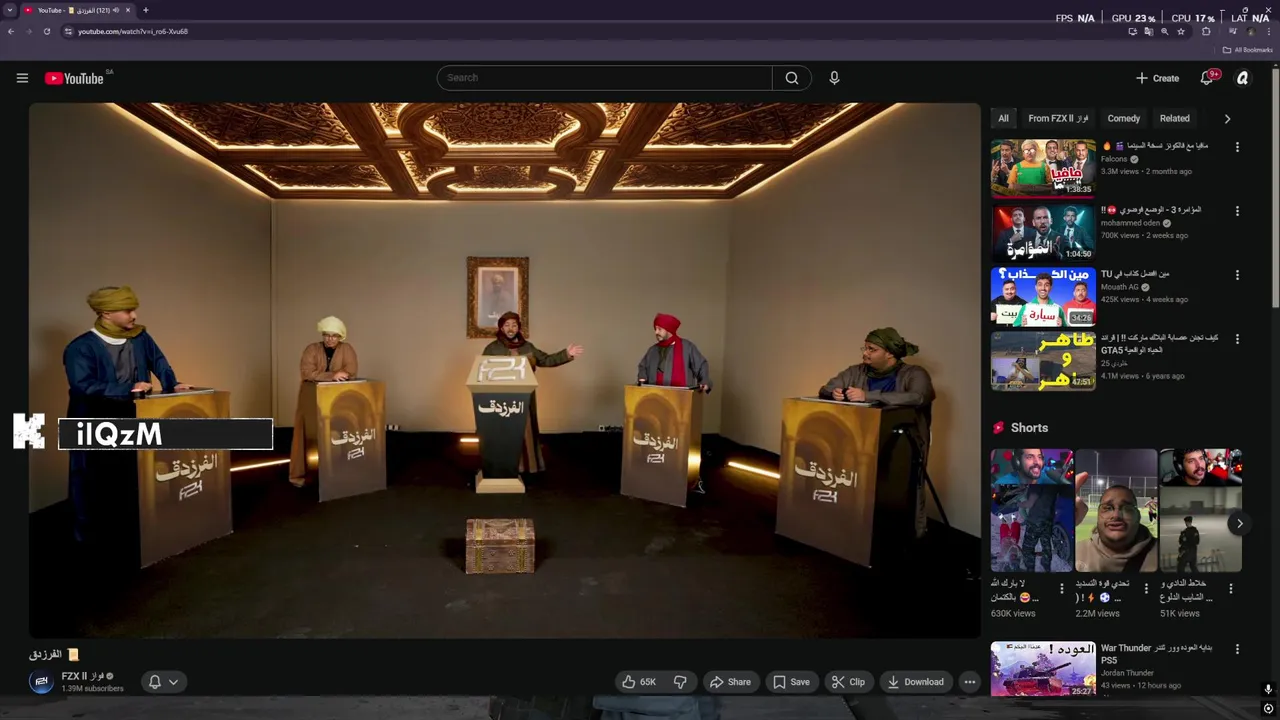Mute the YouTube tab via speaker icon
The width and height of the screenshot is (1280, 720).
[116, 10]
